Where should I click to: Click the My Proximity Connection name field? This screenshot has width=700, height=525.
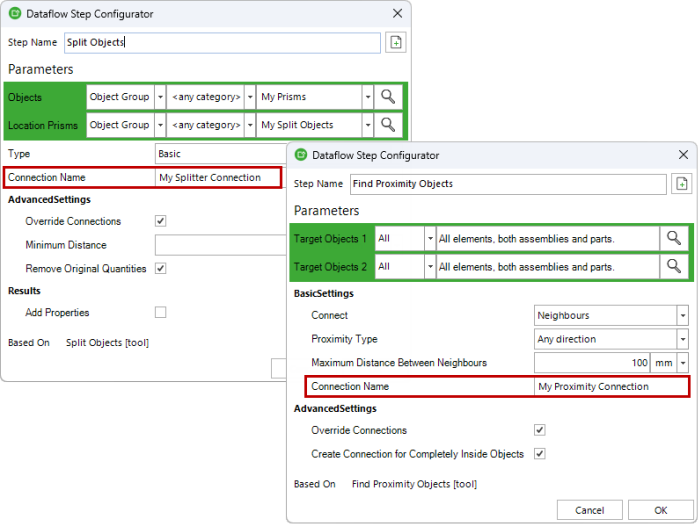(612, 387)
